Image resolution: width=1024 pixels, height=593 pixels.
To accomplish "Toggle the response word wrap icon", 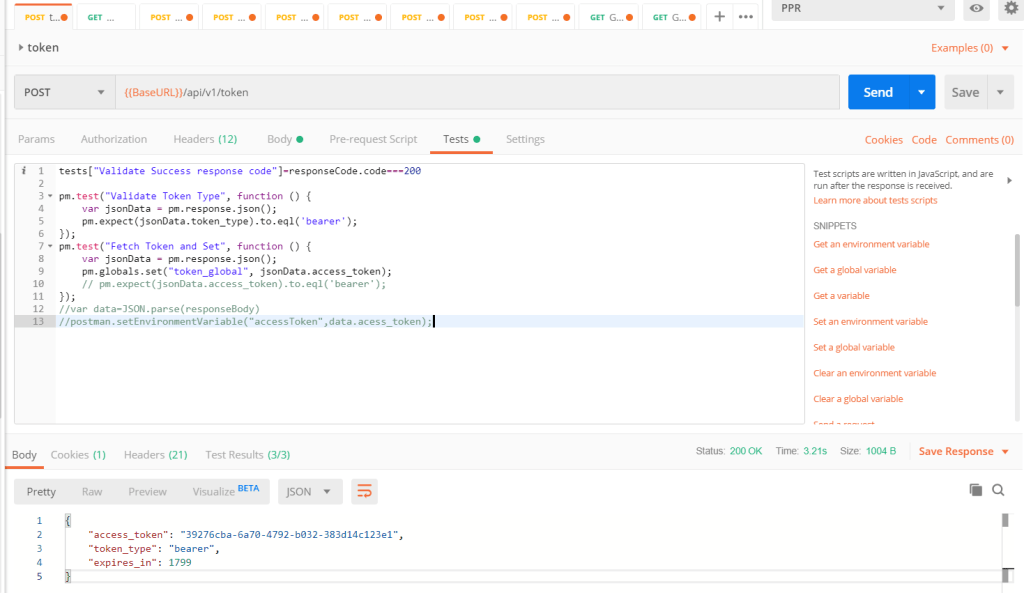I will (365, 491).
